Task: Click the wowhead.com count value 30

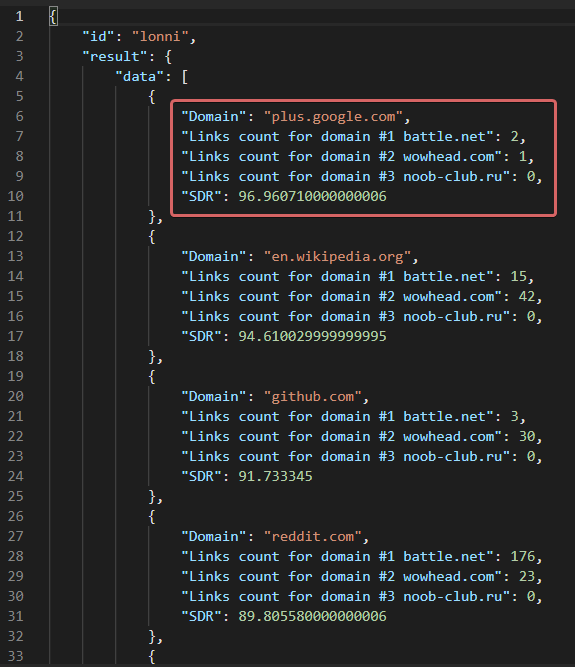Action: [x=527, y=436]
